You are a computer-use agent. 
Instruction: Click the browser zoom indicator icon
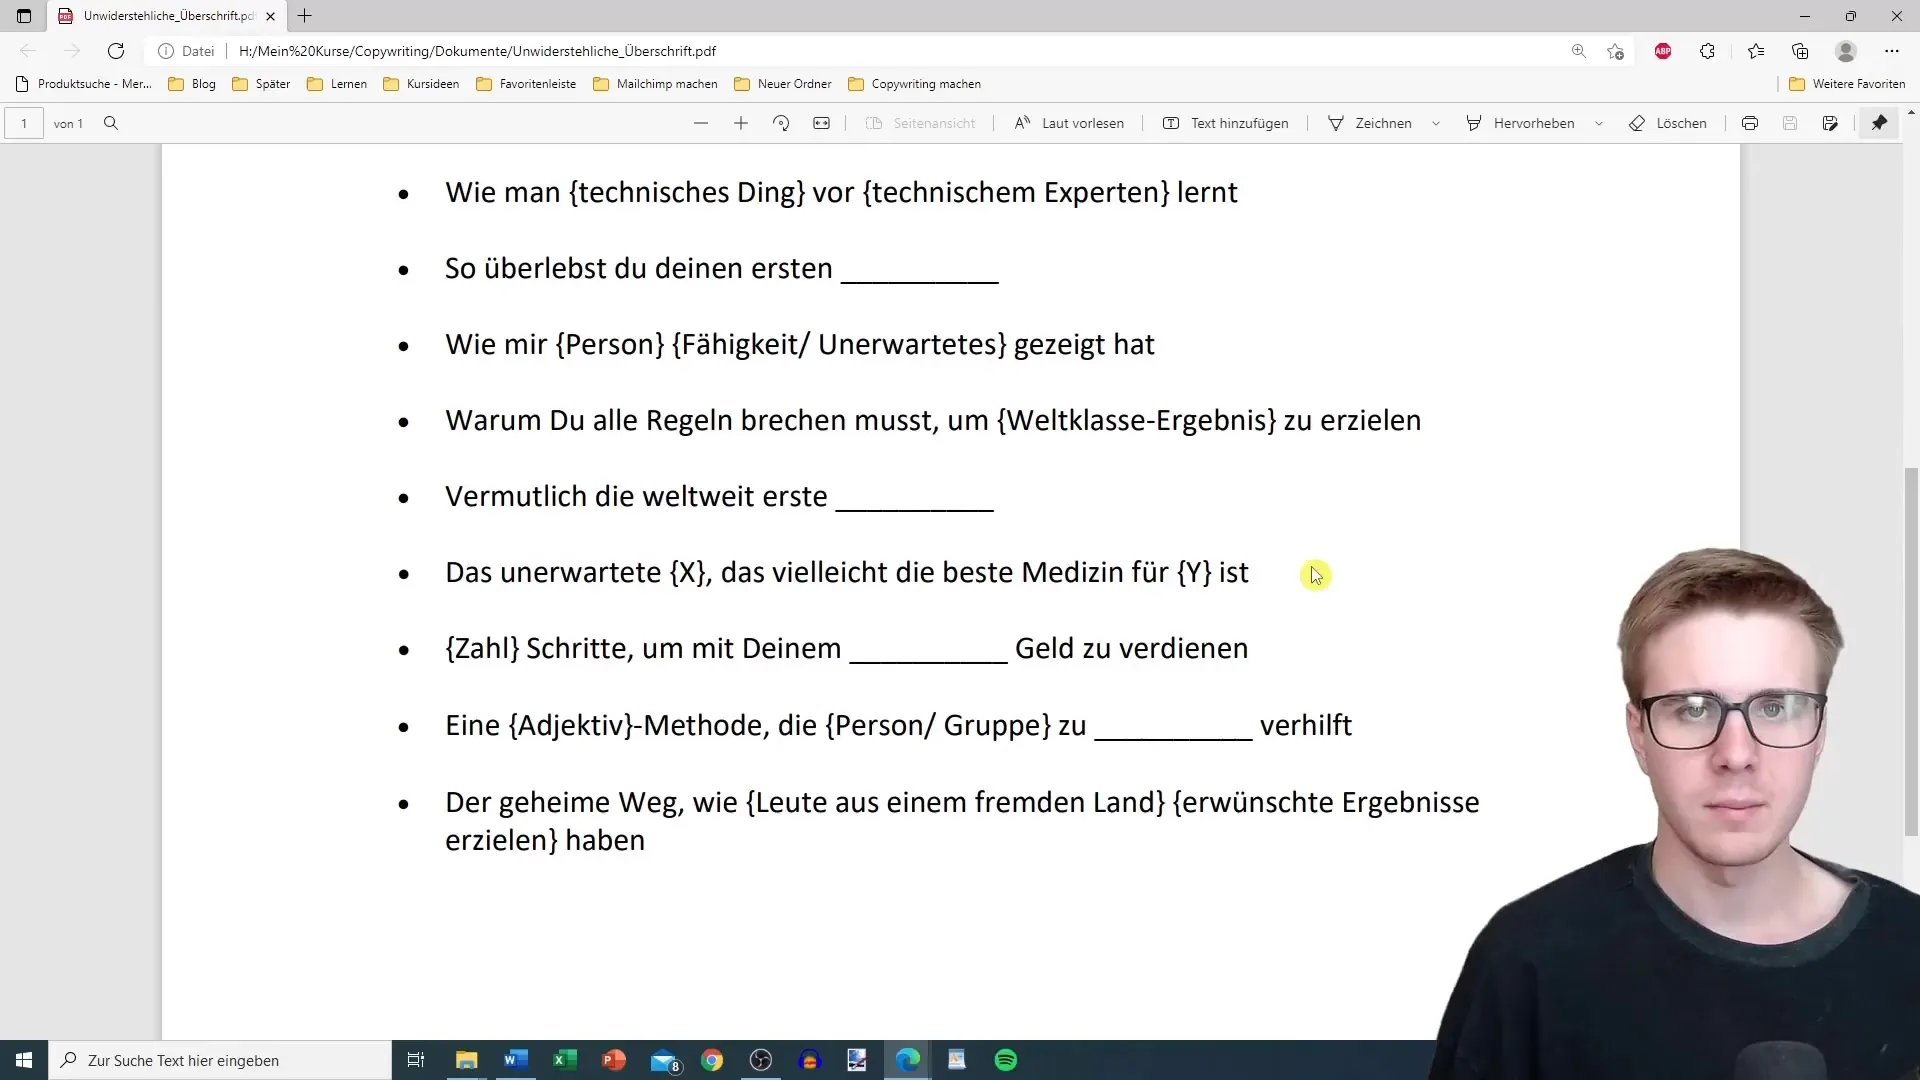tap(1579, 51)
